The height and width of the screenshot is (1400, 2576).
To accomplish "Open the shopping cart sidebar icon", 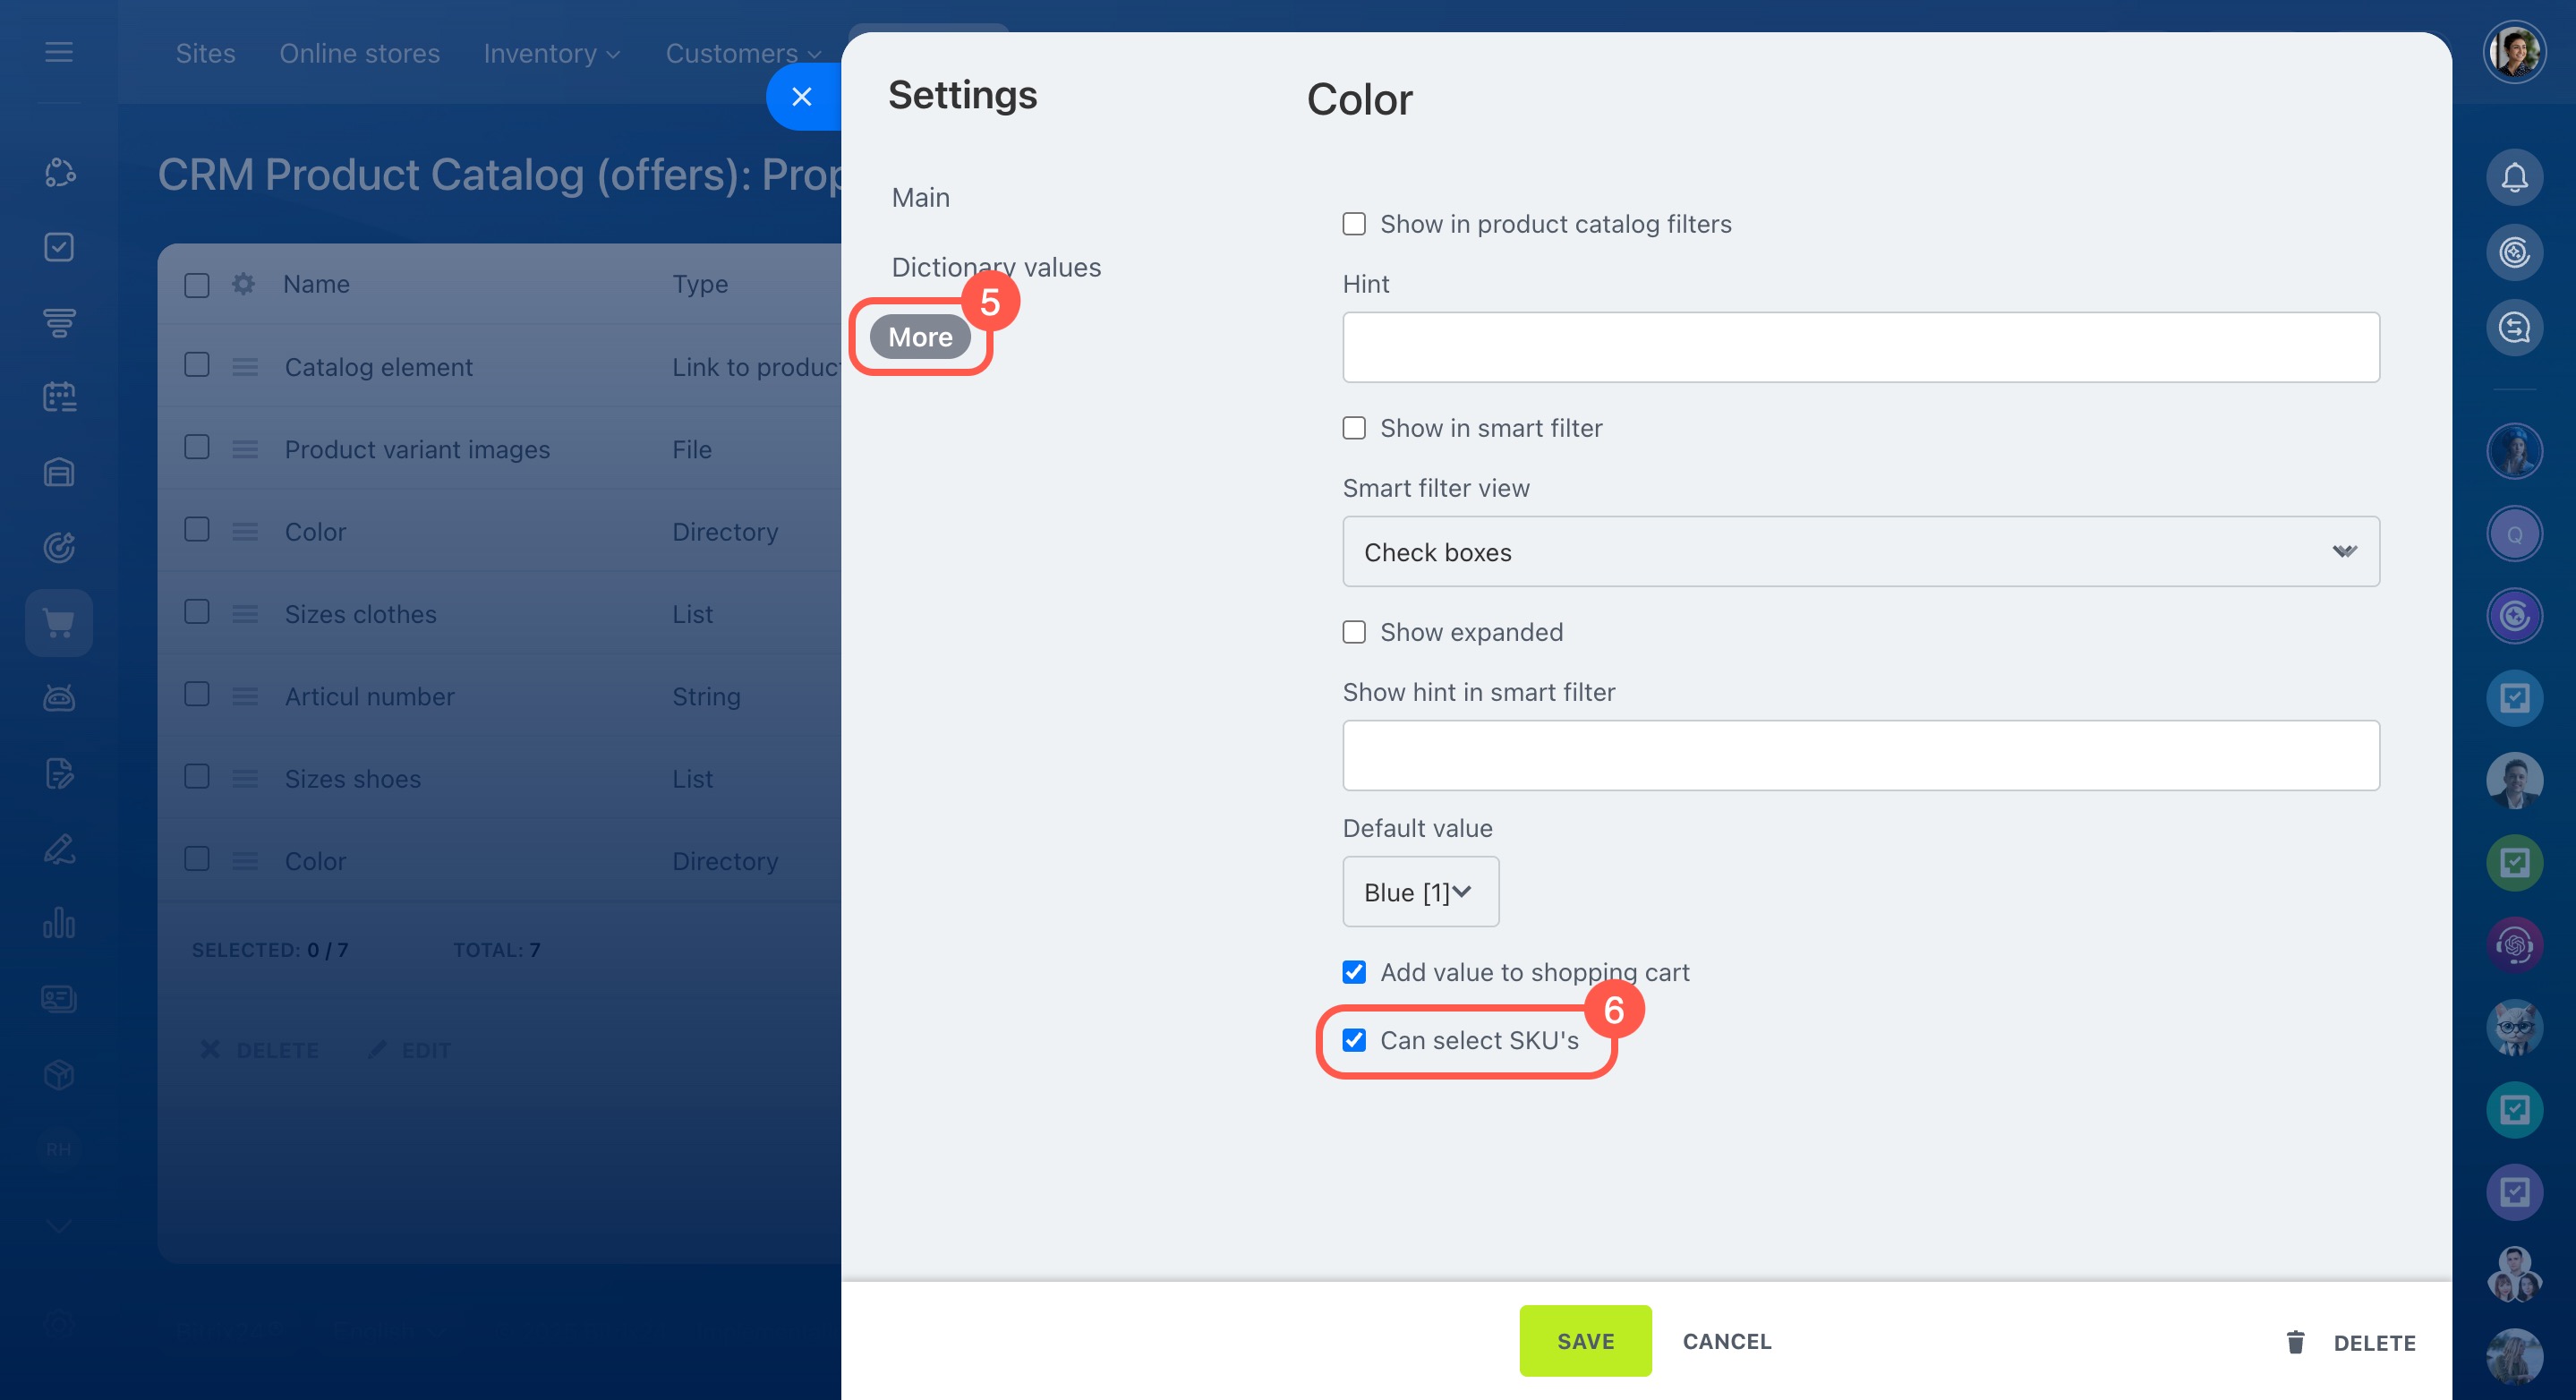I will (x=59, y=623).
